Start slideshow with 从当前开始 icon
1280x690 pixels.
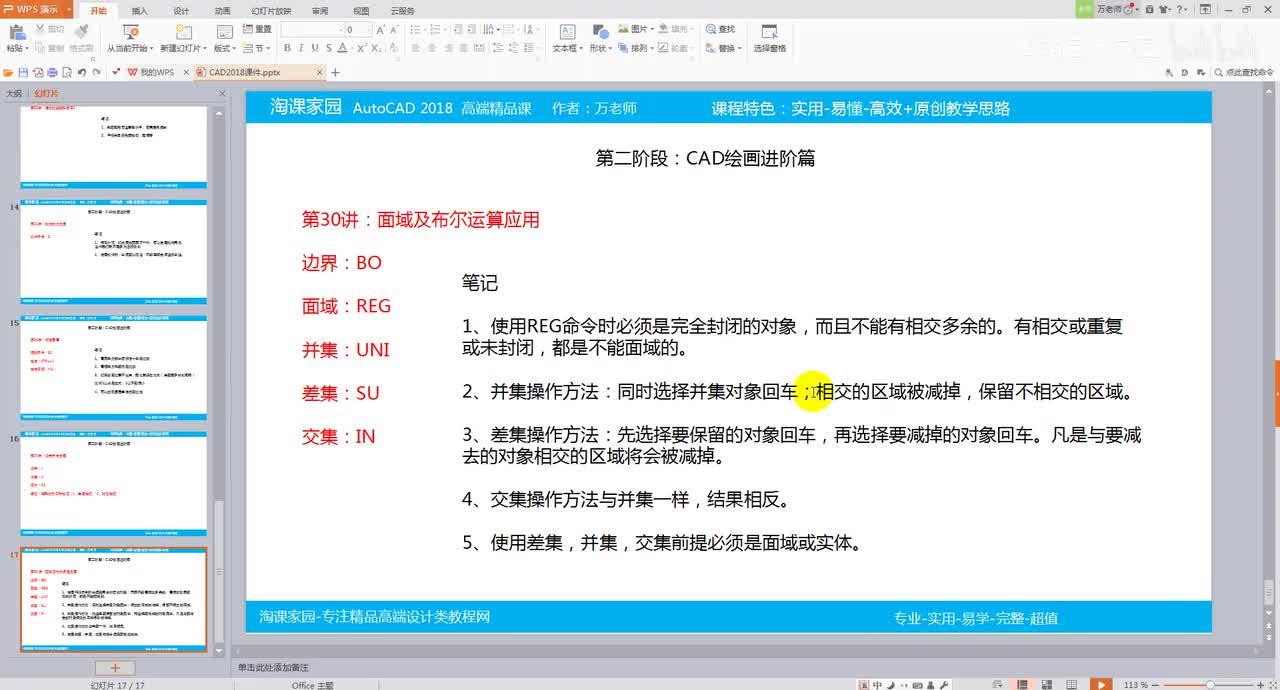pyautogui.click(x=129, y=32)
